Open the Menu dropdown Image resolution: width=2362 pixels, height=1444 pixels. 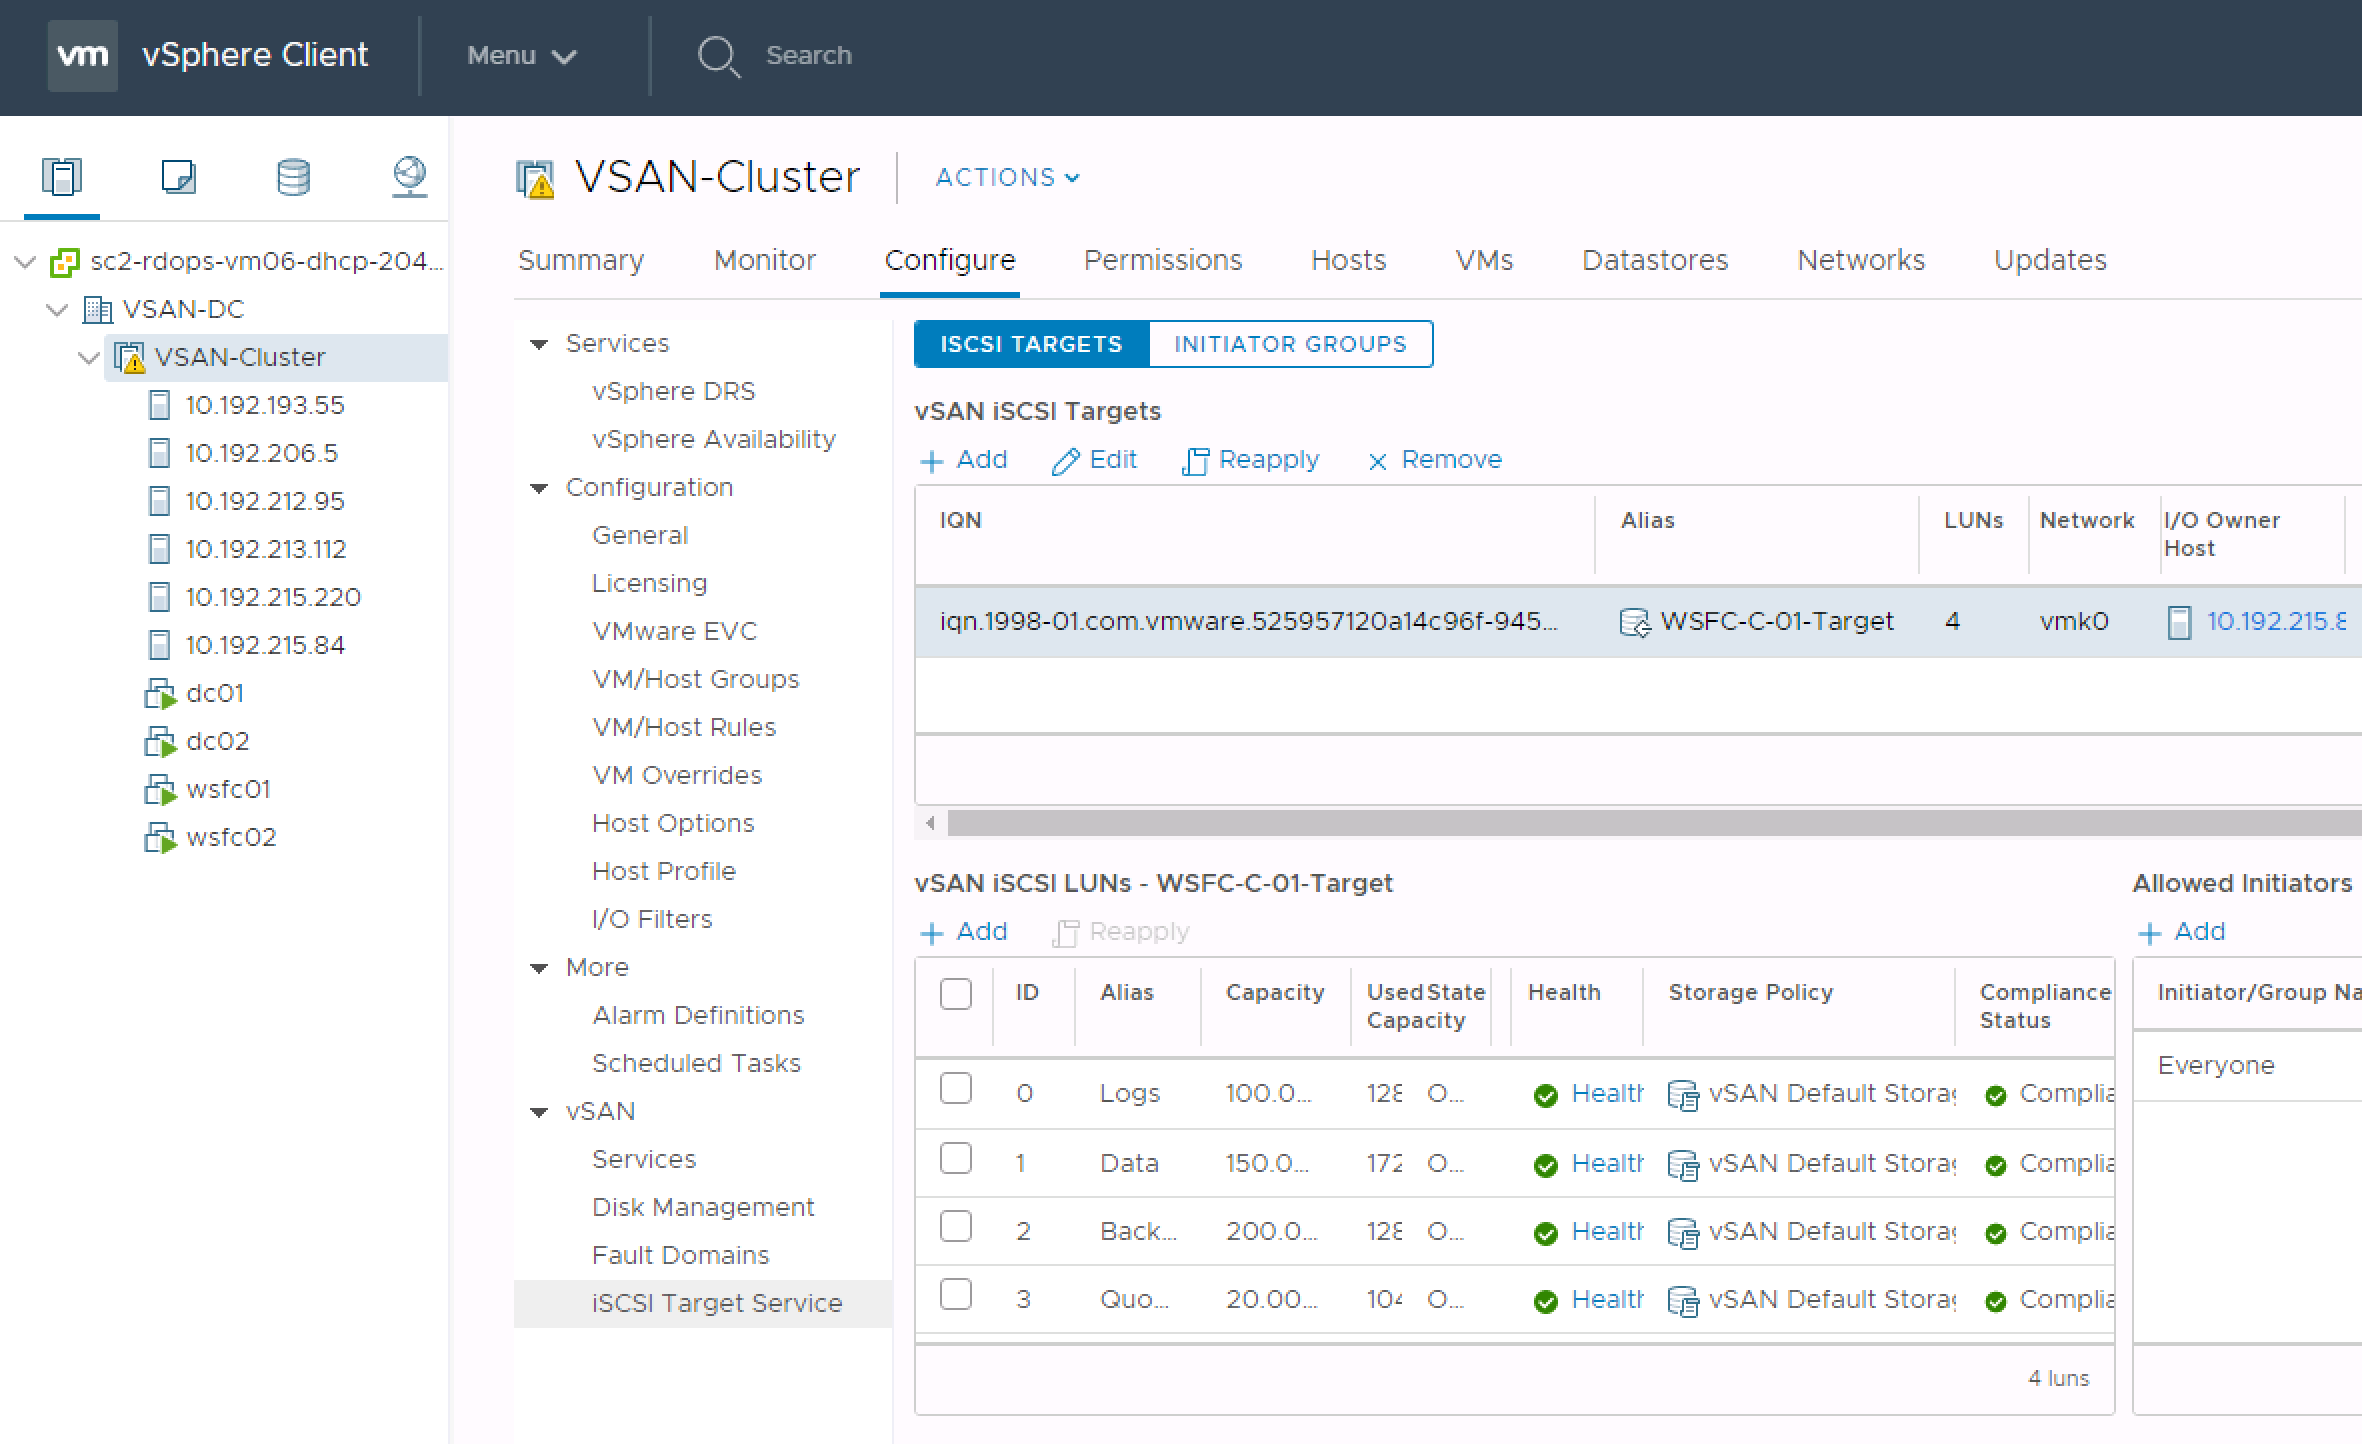tap(521, 56)
